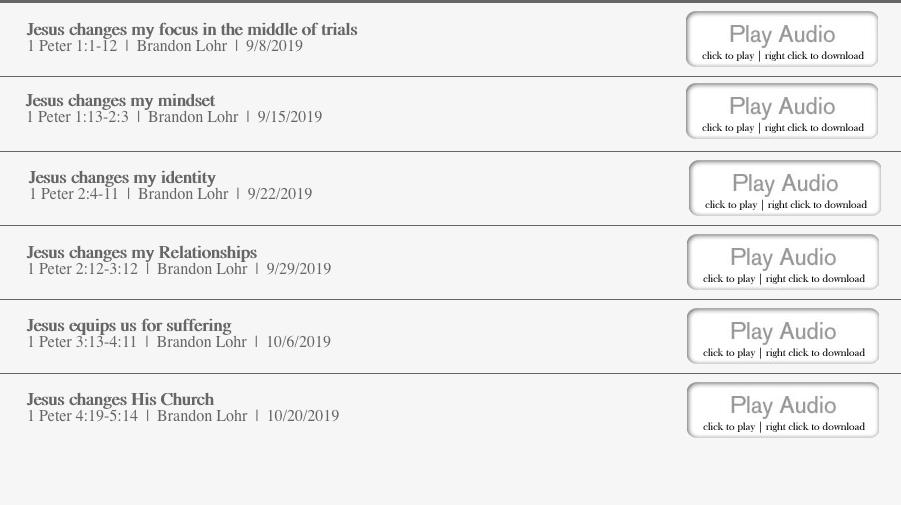
Task: Click the '1 Peter 4:19-5:14' passage reference
Action: [83, 416]
